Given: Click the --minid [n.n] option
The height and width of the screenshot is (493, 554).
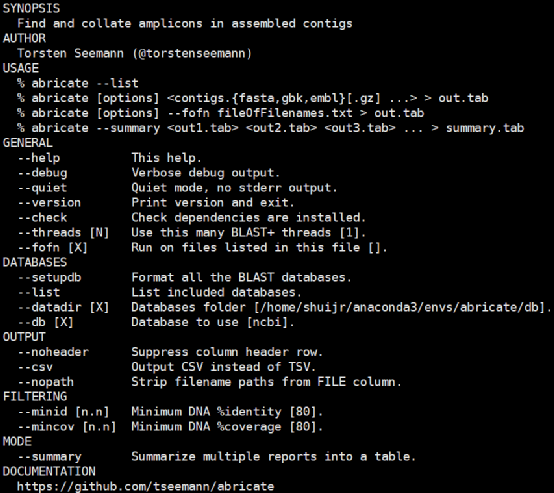Looking at the screenshot, I should 64,412.
